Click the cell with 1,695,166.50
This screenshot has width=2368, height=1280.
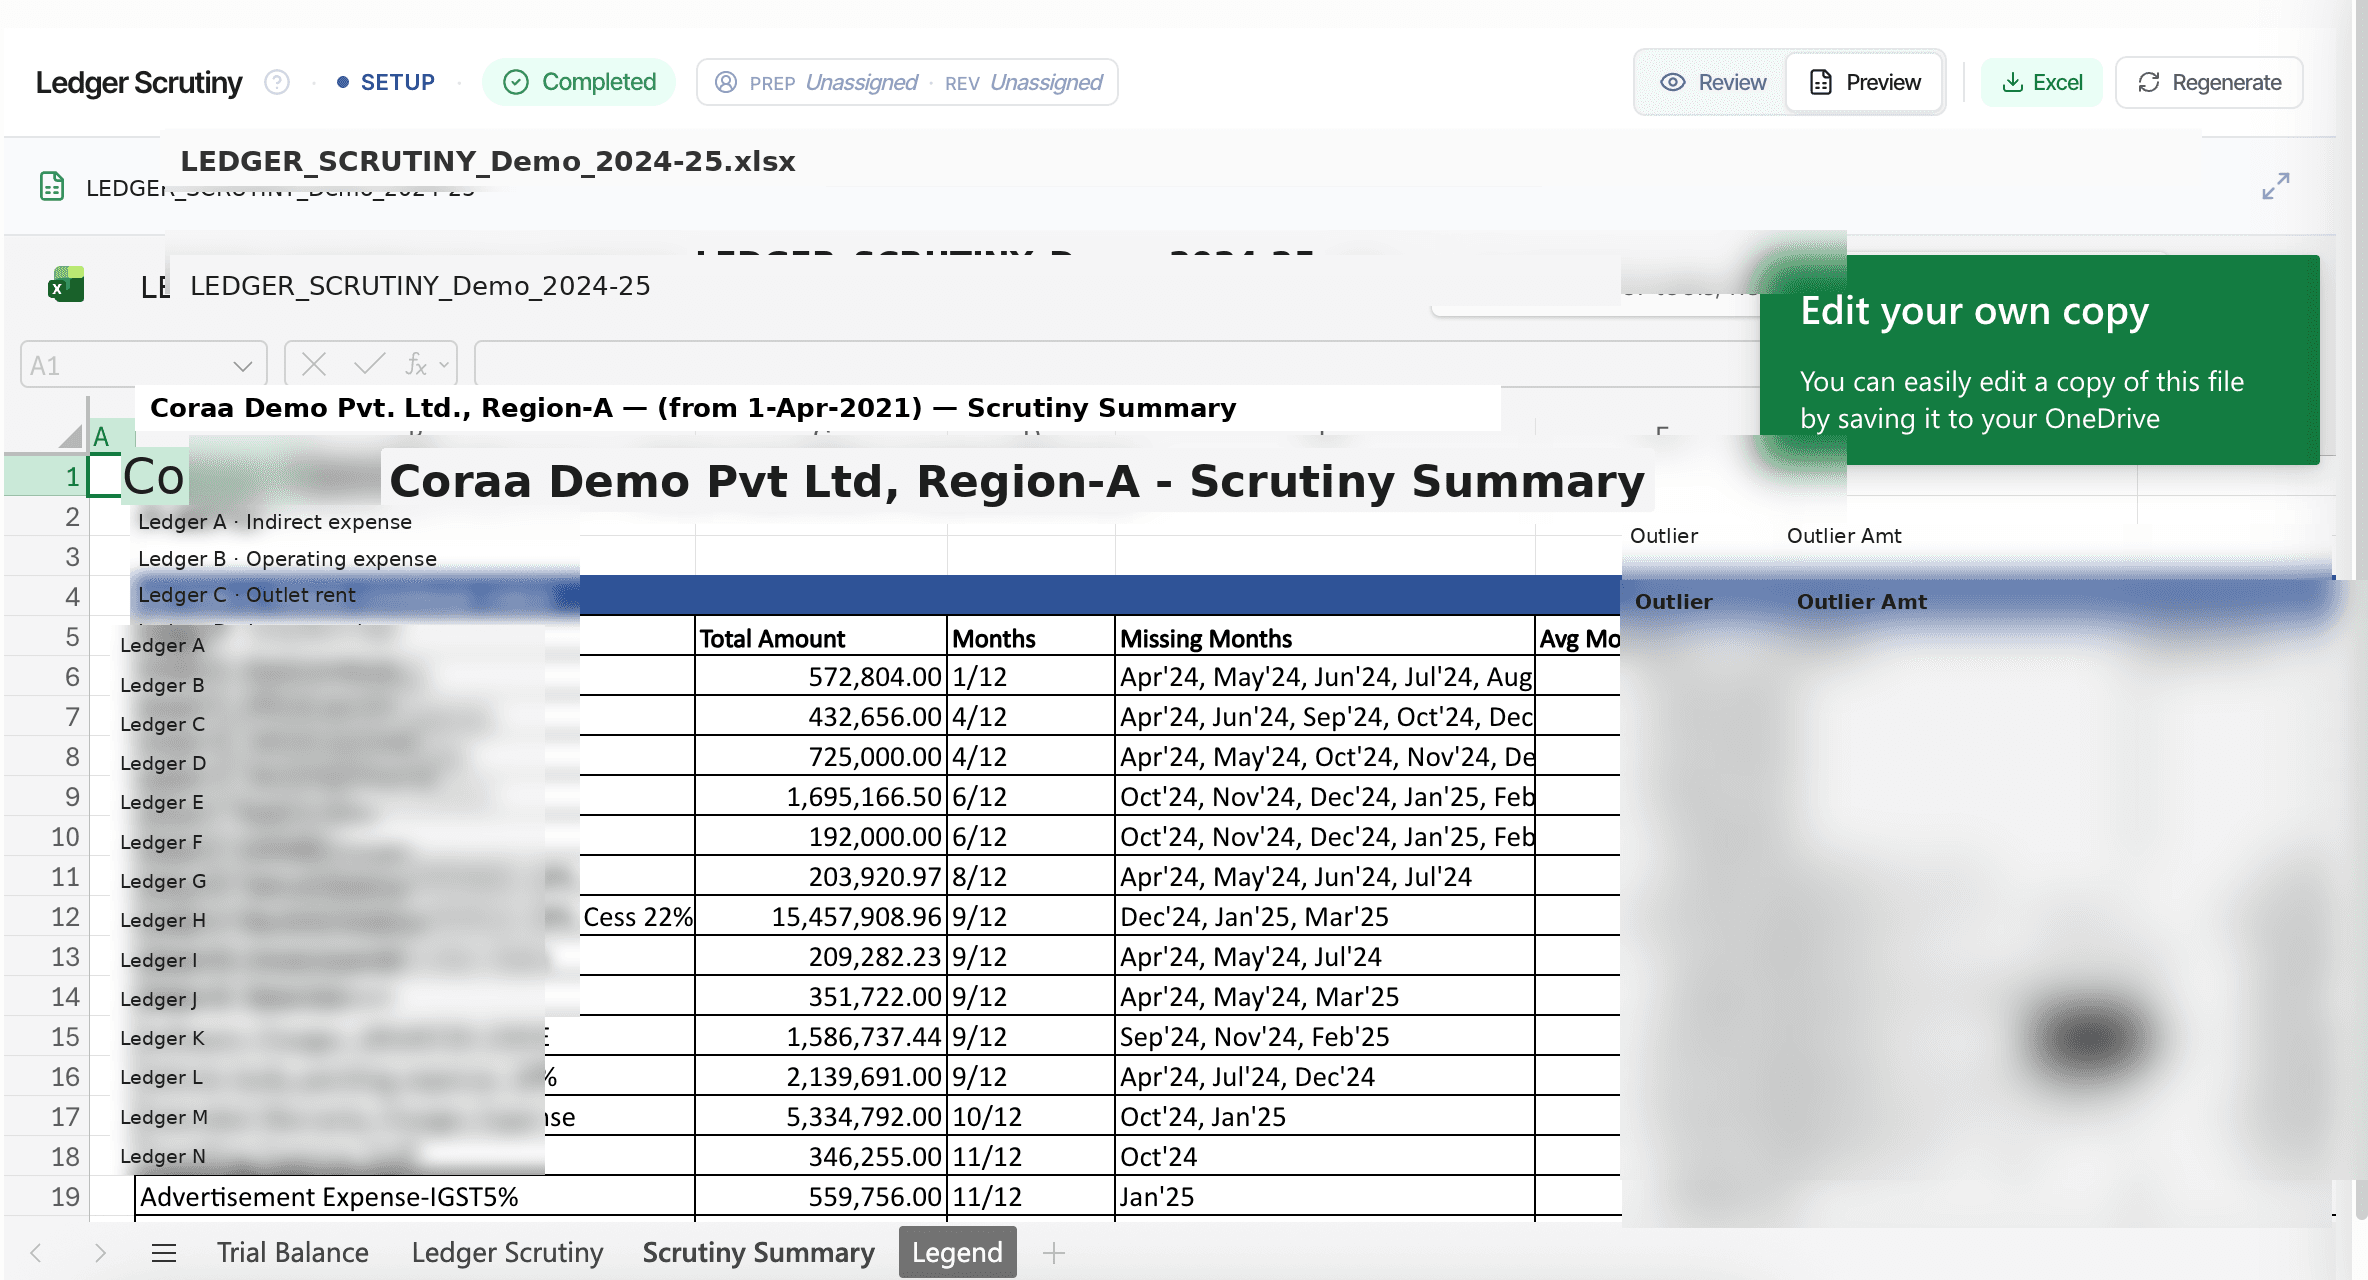point(821,797)
